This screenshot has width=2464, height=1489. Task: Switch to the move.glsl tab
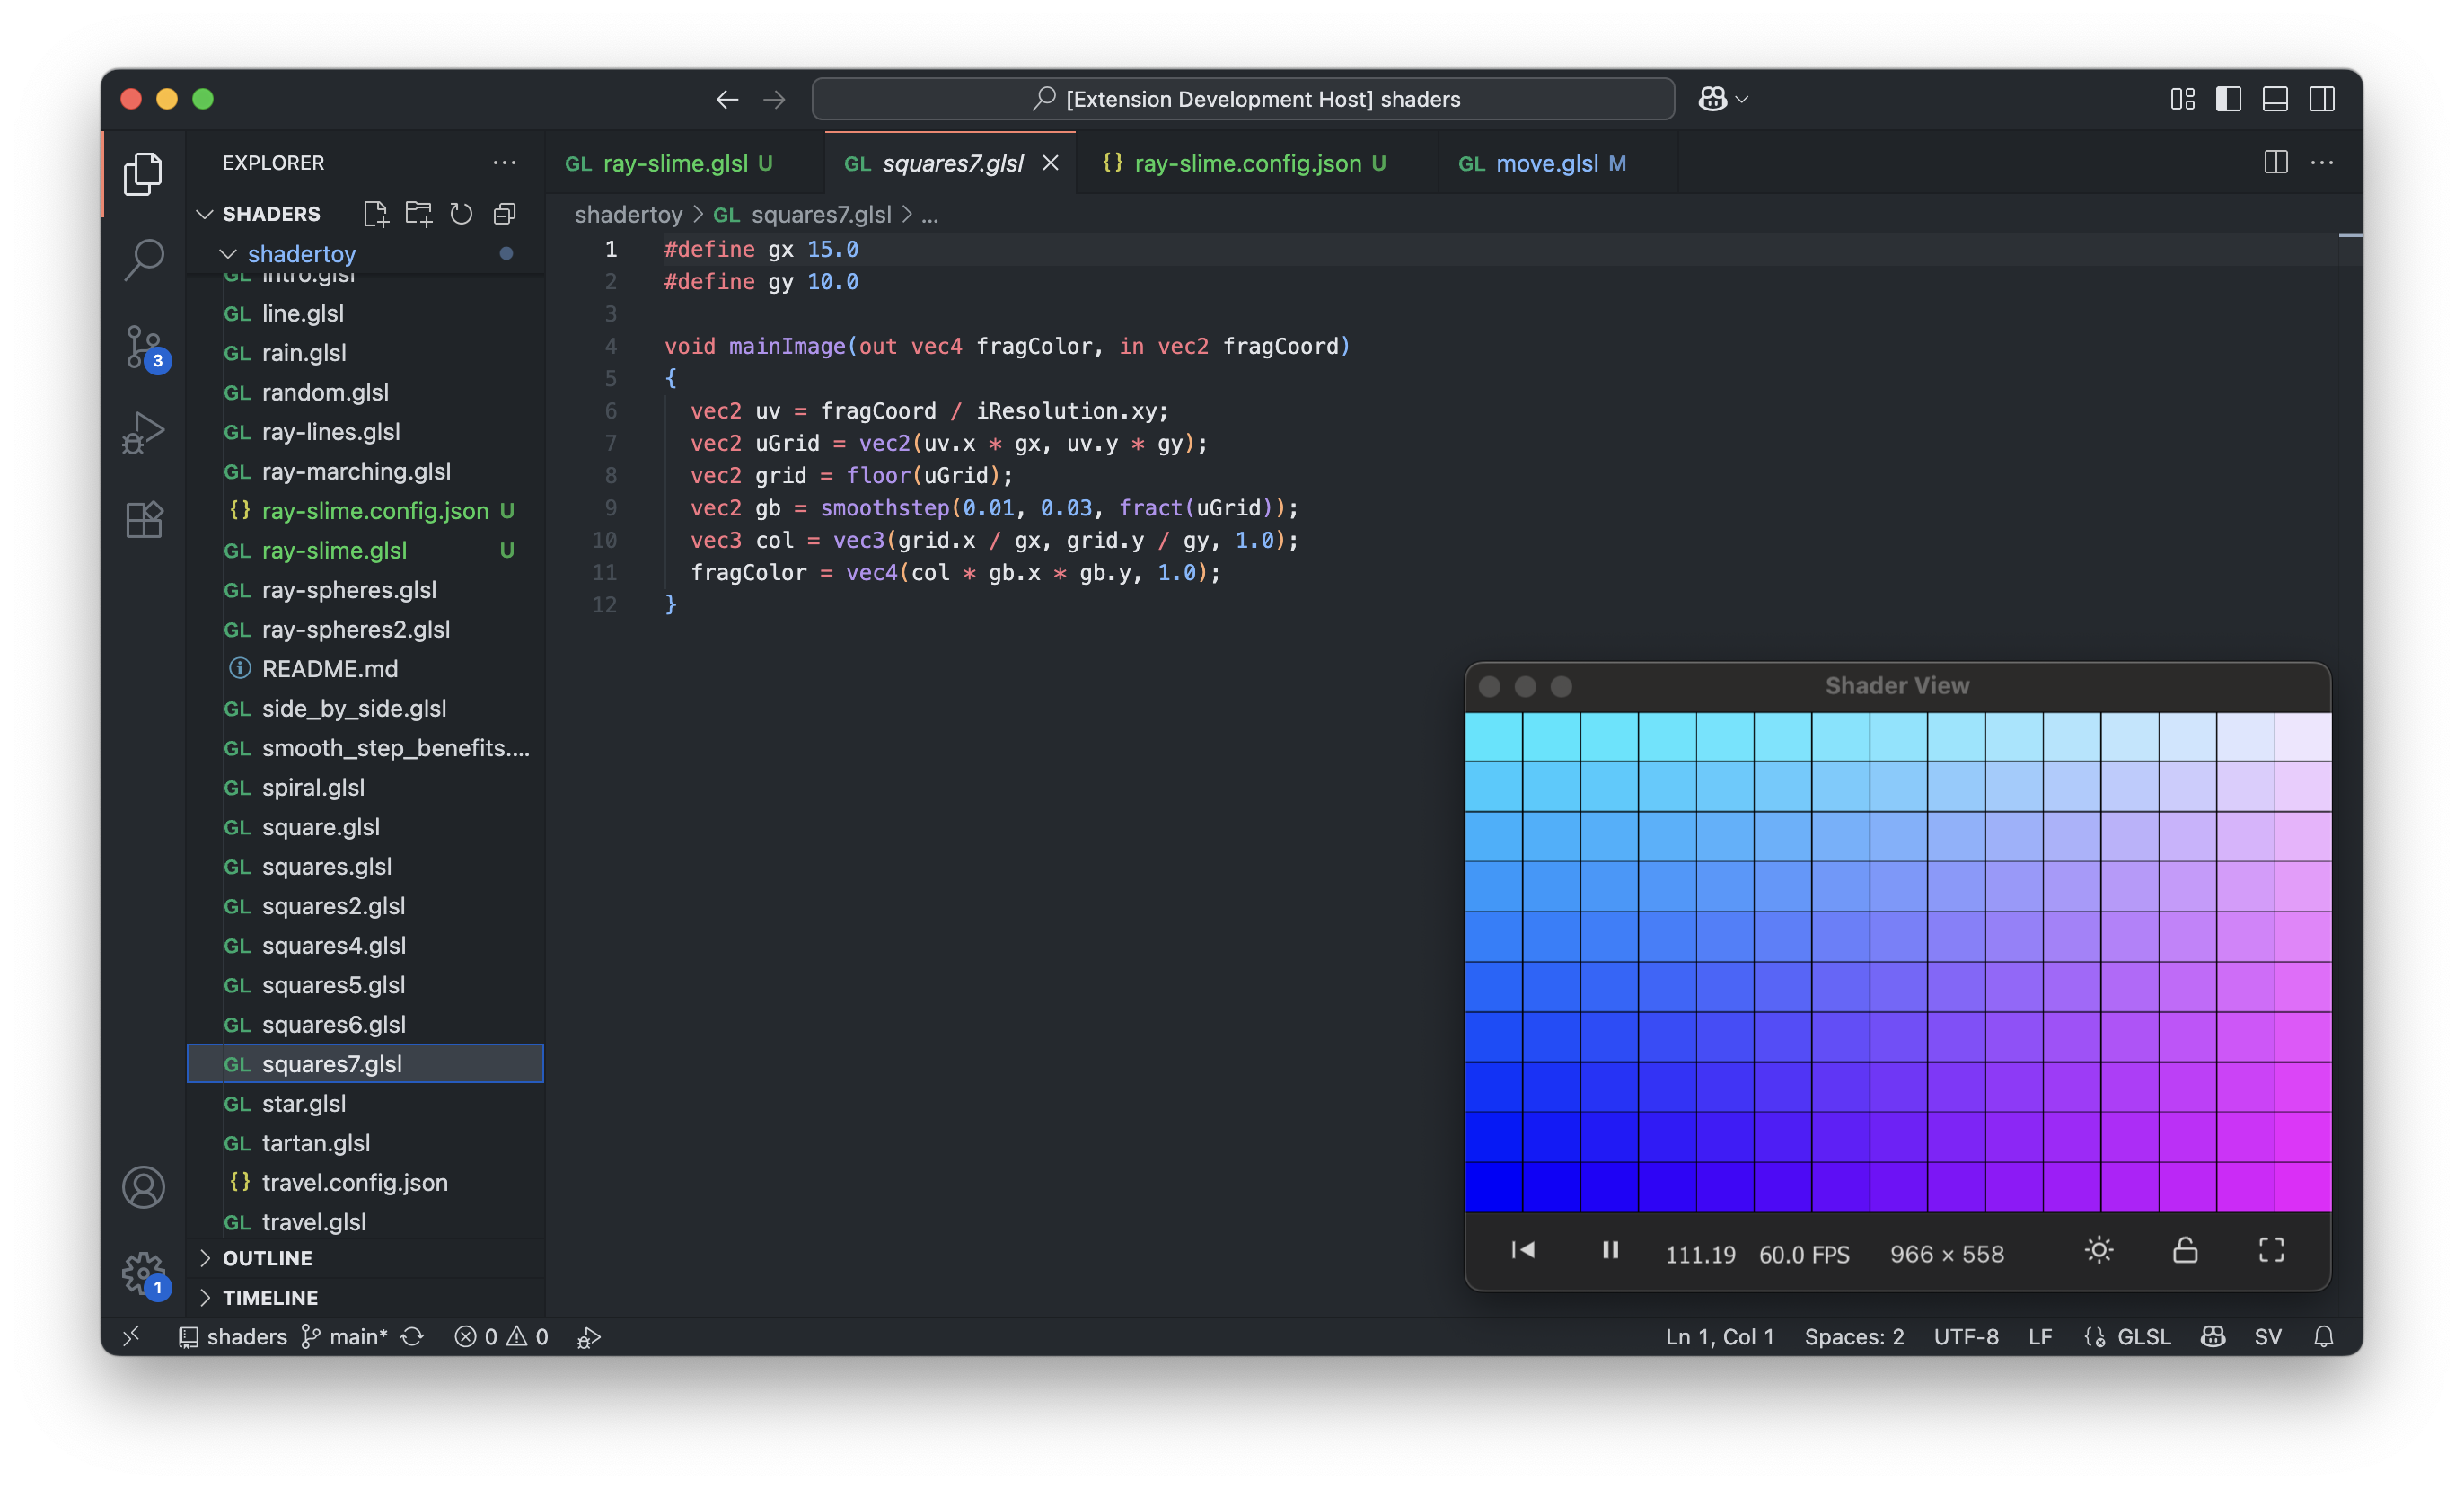coord(1546,163)
